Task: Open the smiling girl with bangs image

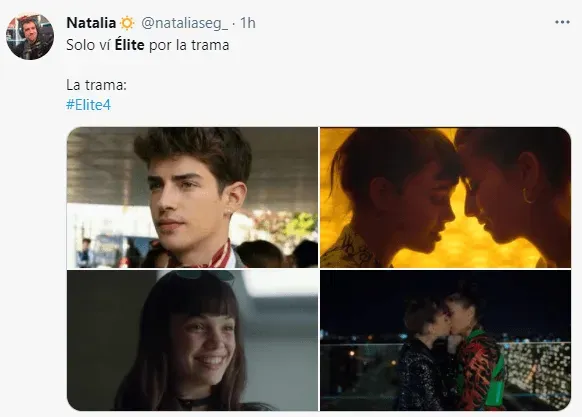Action: click(192, 340)
